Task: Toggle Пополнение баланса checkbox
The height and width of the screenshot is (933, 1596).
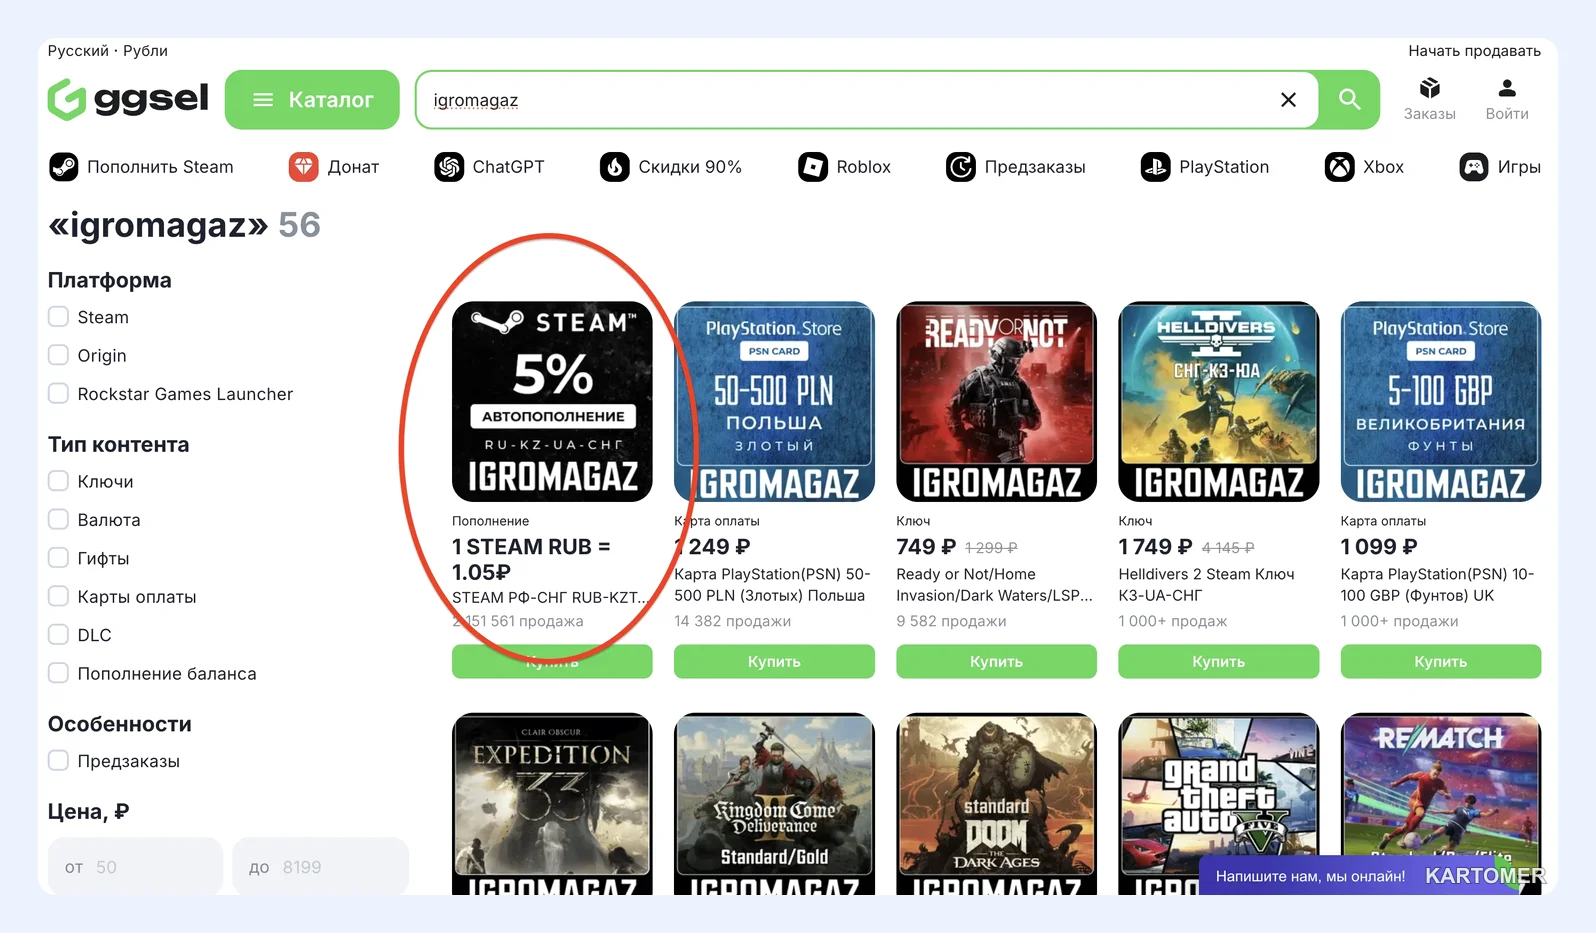Action: (59, 673)
